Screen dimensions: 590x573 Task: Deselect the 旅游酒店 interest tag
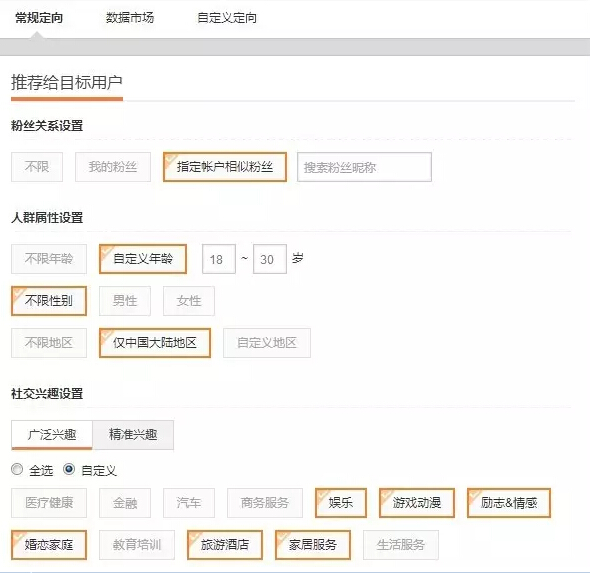(x=225, y=545)
